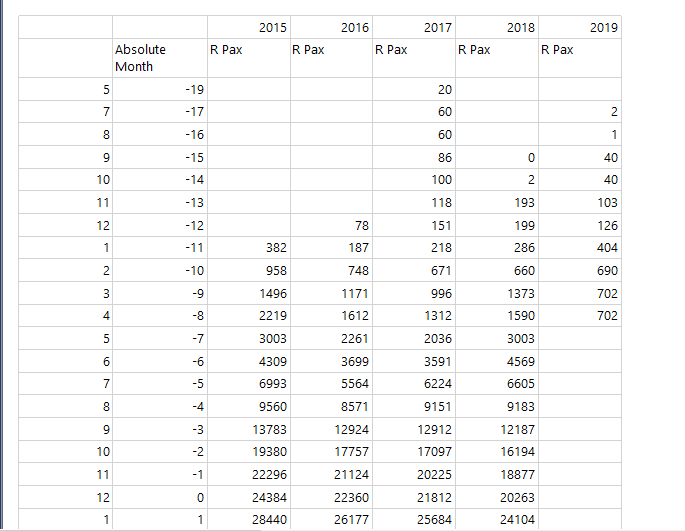Screen dimensions: 685x531
Task: Select the cell with value 21812
Action: tap(414, 497)
